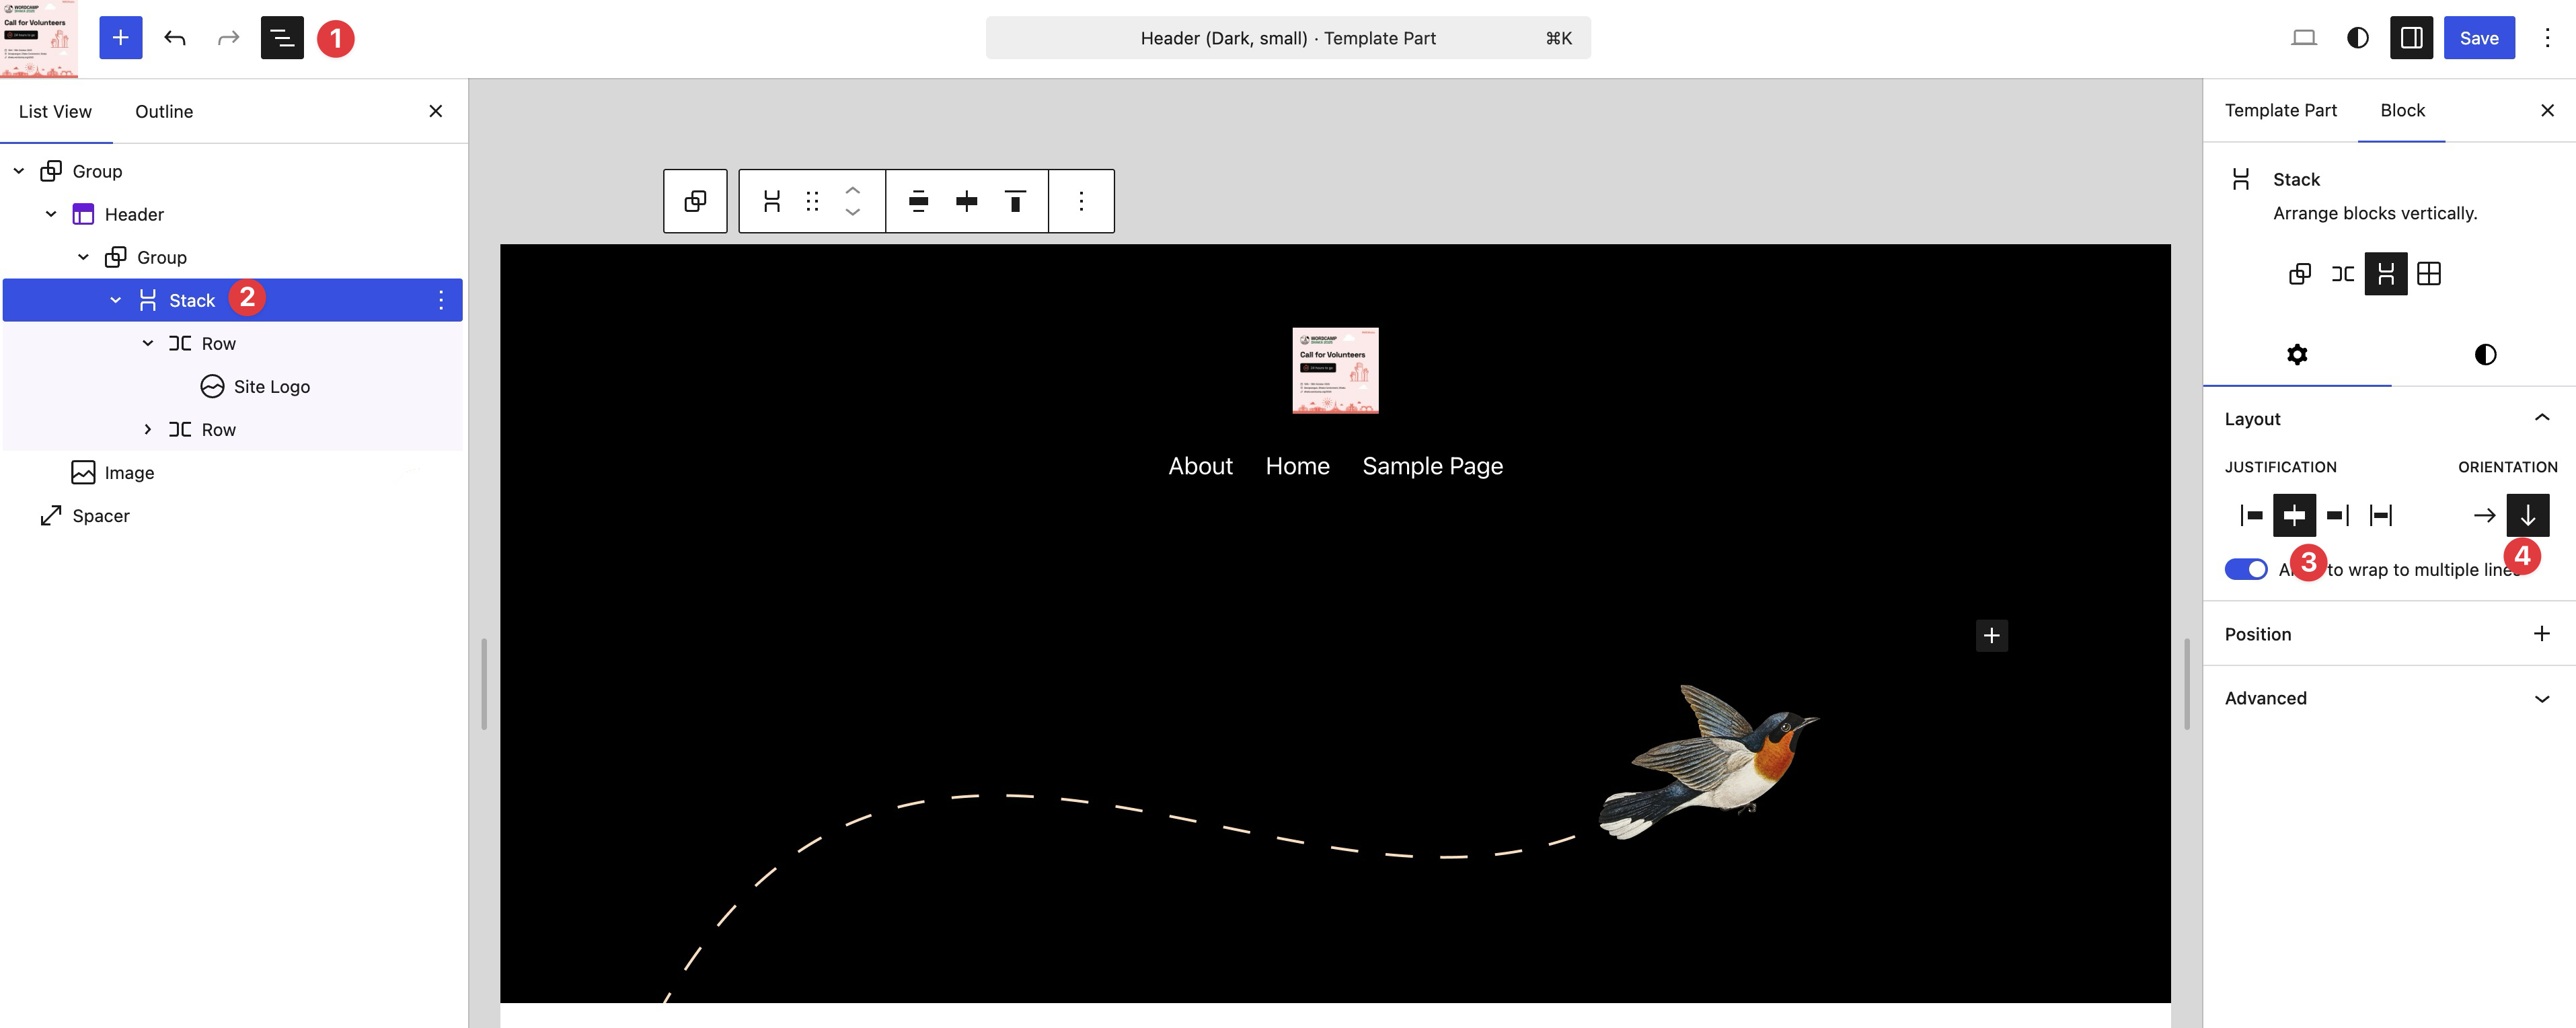
Task: Open the Styles tab half-circle icon in sidebar
Action: [x=2484, y=355]
